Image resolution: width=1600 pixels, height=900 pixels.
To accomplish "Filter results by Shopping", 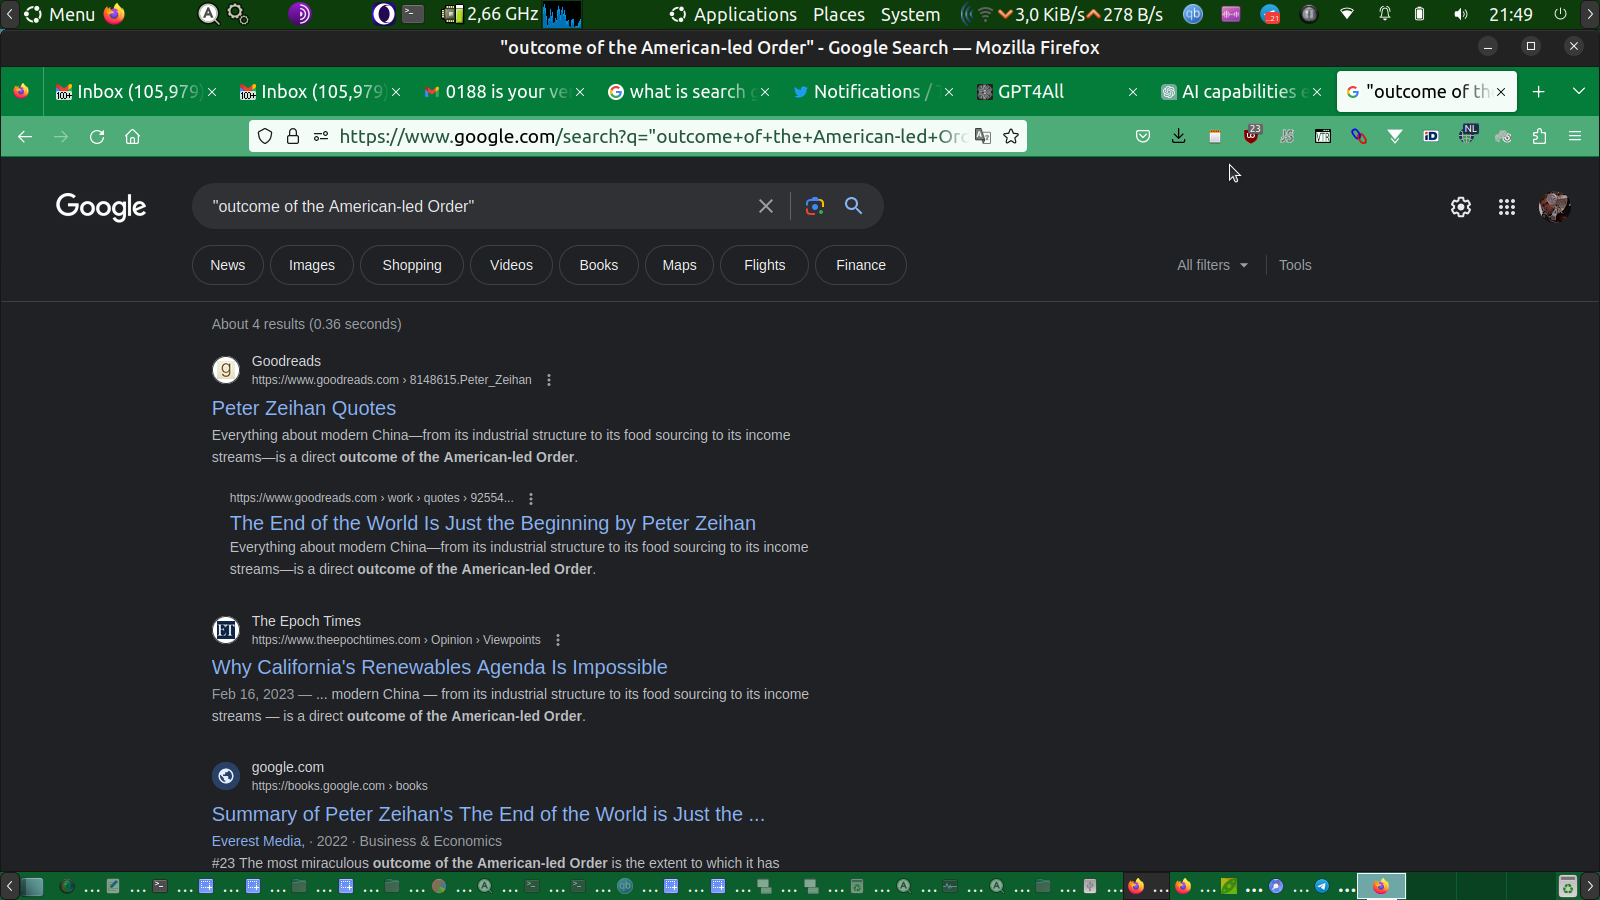I will click(412, 265).
